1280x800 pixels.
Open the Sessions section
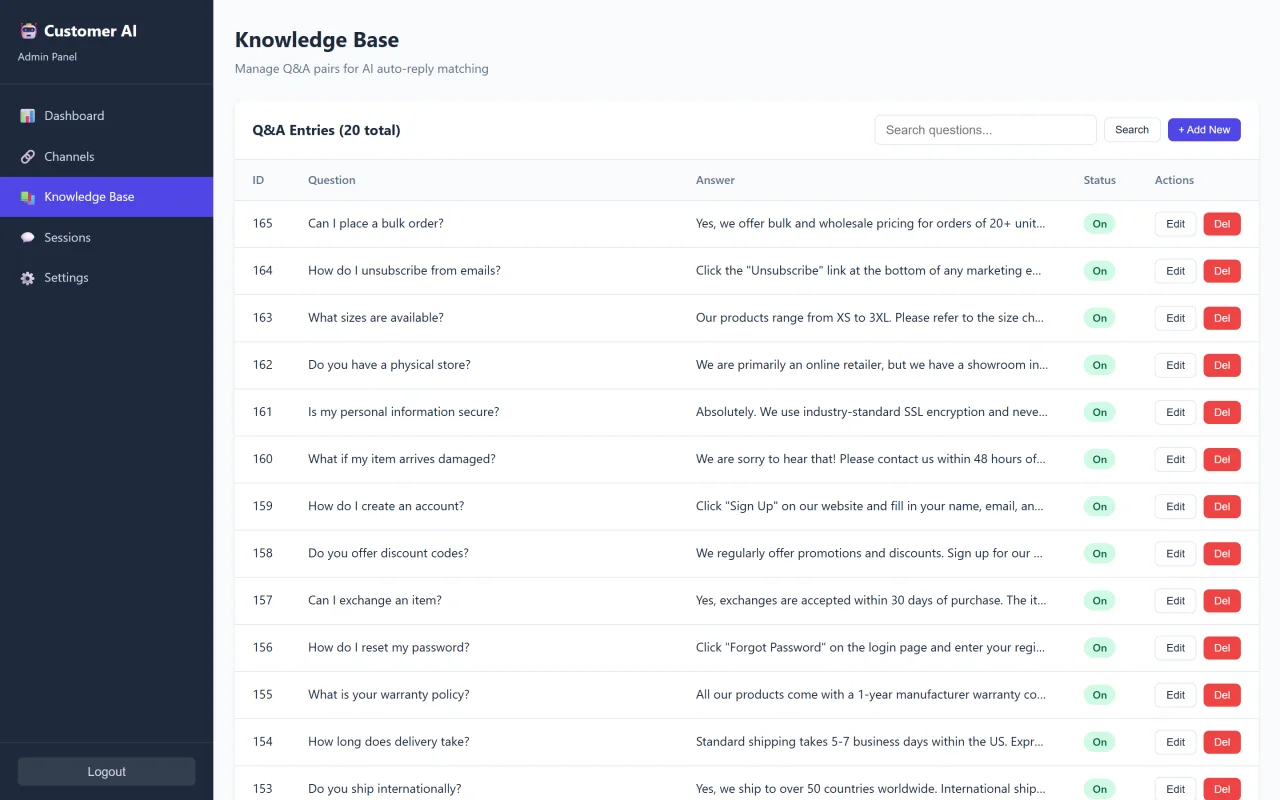(x=106, y=238)
